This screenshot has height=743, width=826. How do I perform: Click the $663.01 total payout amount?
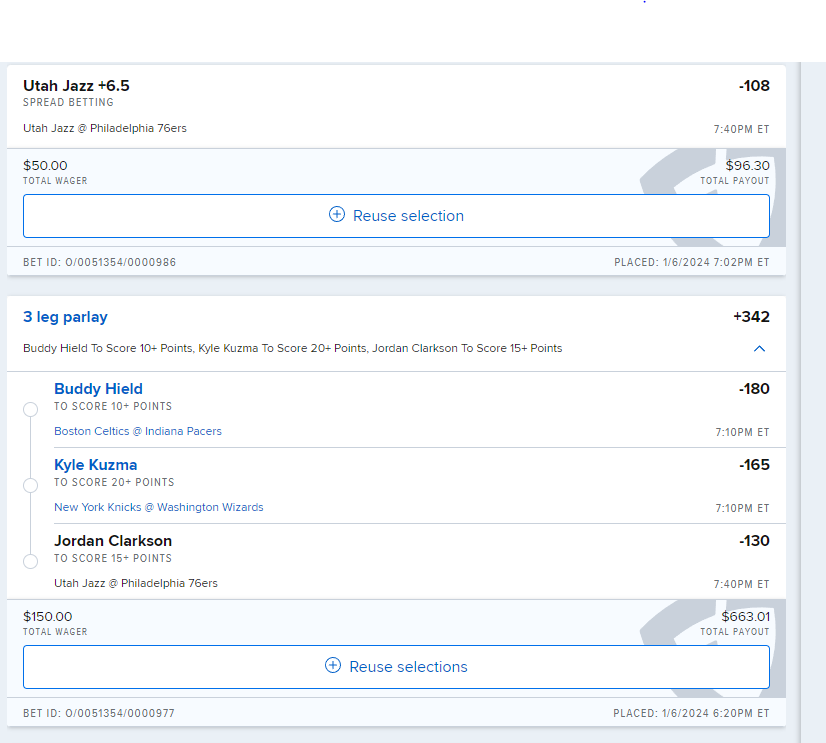point(745,617)
